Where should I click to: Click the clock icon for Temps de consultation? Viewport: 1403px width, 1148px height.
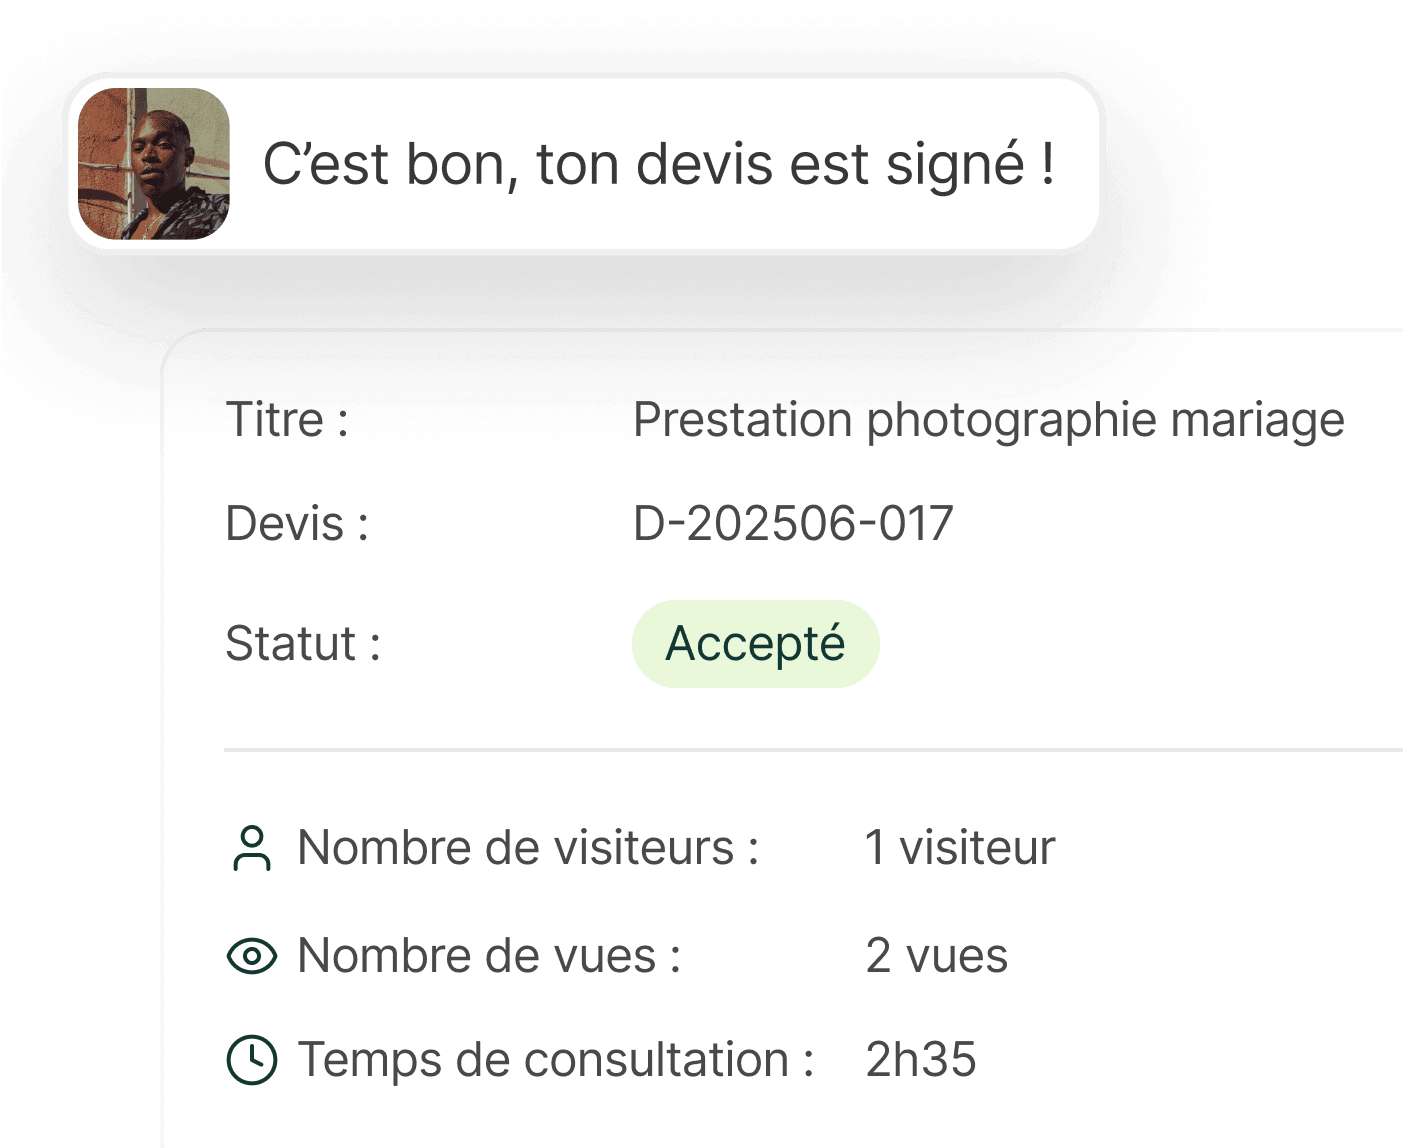click(251, 1060)
